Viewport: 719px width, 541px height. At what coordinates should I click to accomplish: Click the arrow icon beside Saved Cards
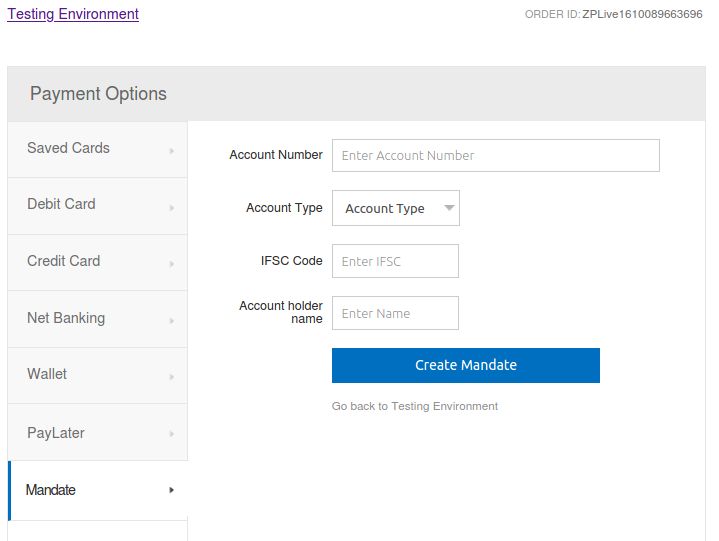click(172, 151)
